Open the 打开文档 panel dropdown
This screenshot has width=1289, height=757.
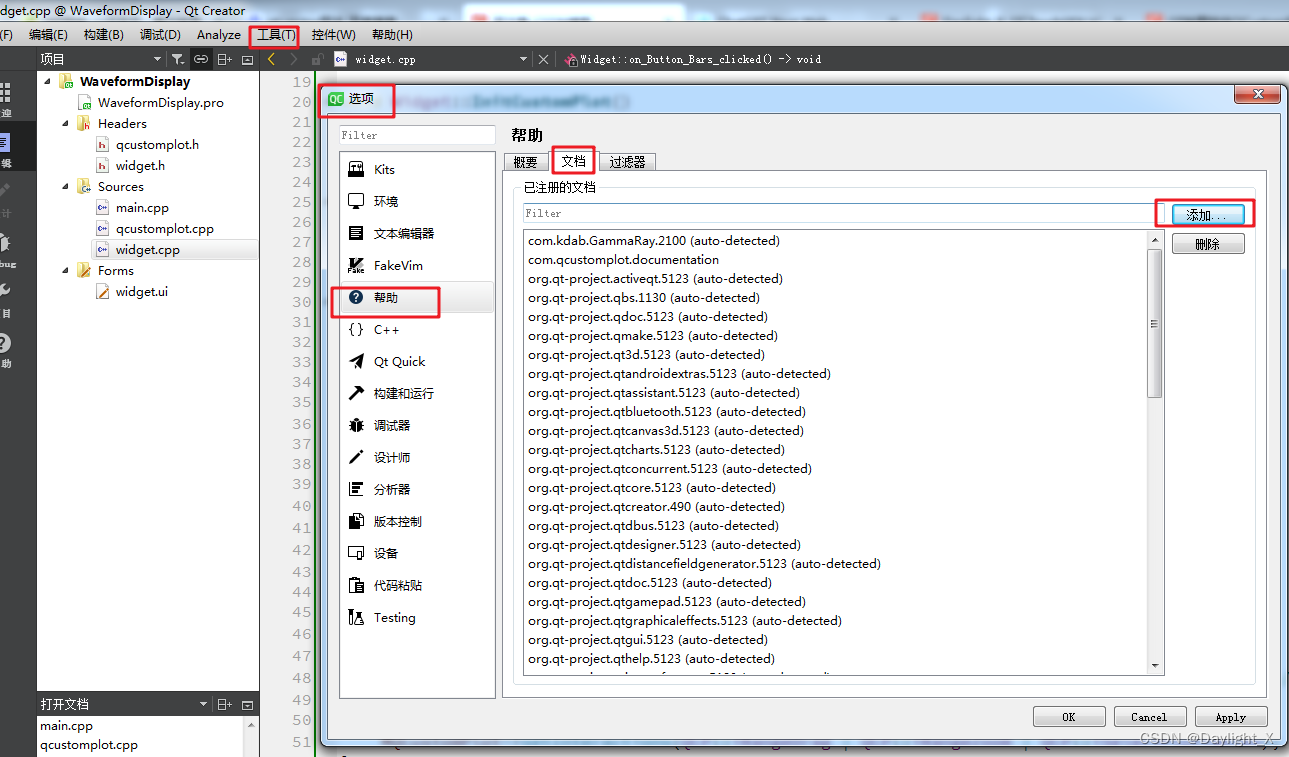point(205,704)
